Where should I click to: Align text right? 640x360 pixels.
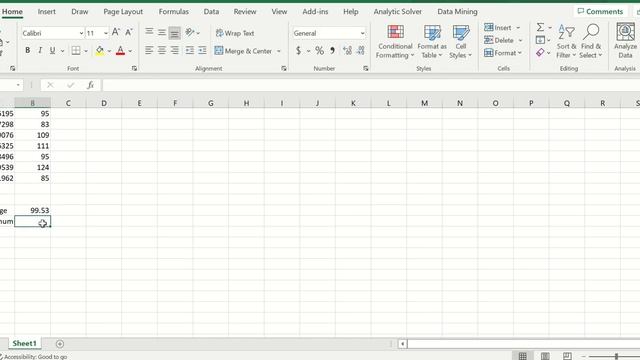pos(175,50)
